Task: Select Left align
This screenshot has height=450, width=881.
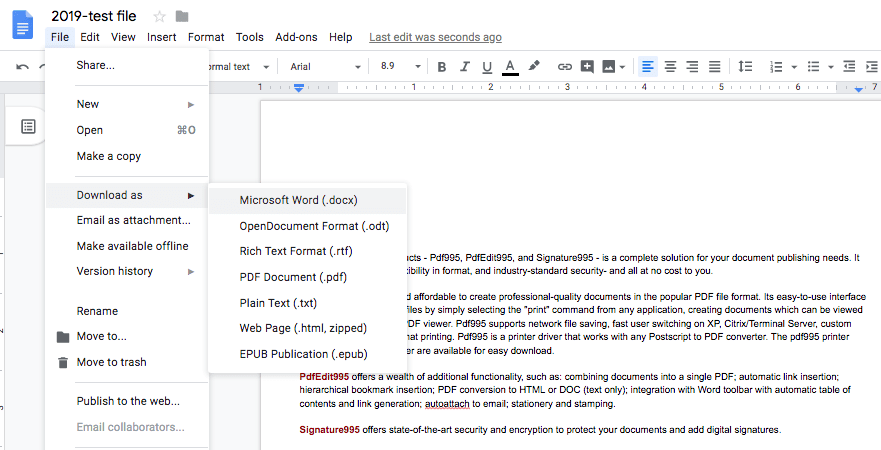Action: 647,67
